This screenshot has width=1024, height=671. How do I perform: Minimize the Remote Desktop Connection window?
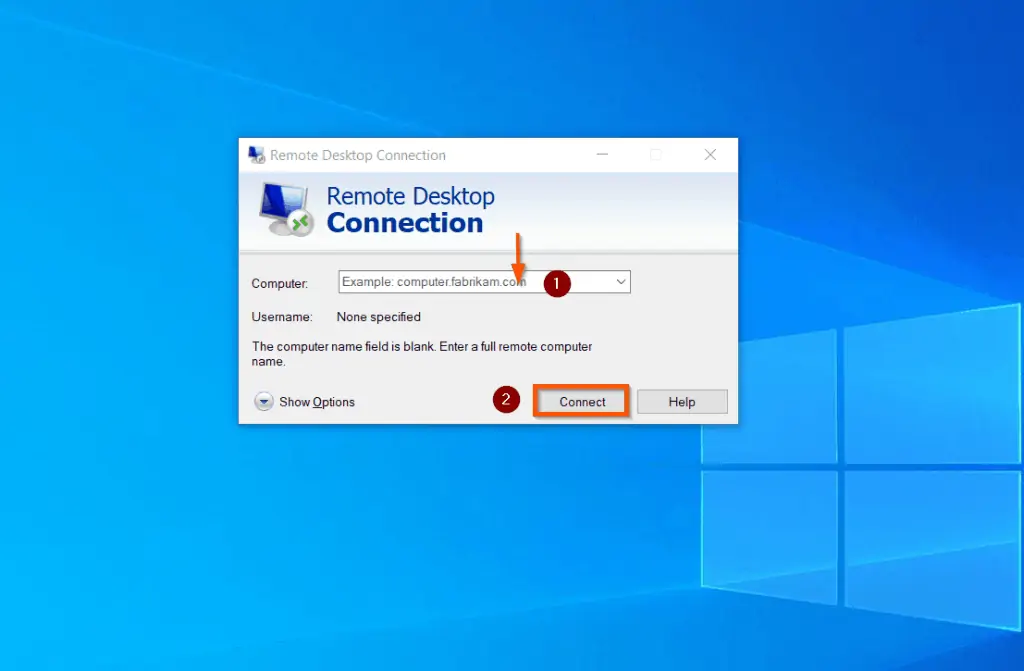(x=602, y=155)
